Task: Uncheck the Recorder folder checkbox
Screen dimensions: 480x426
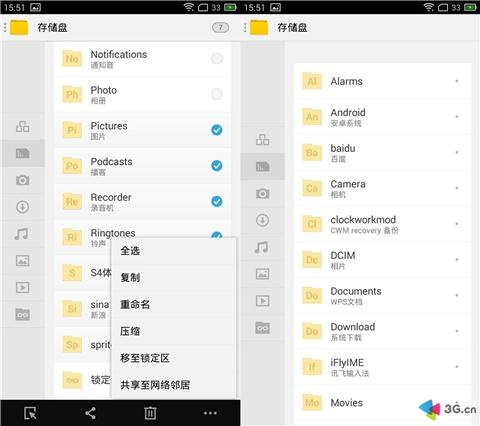Action: 217,201
